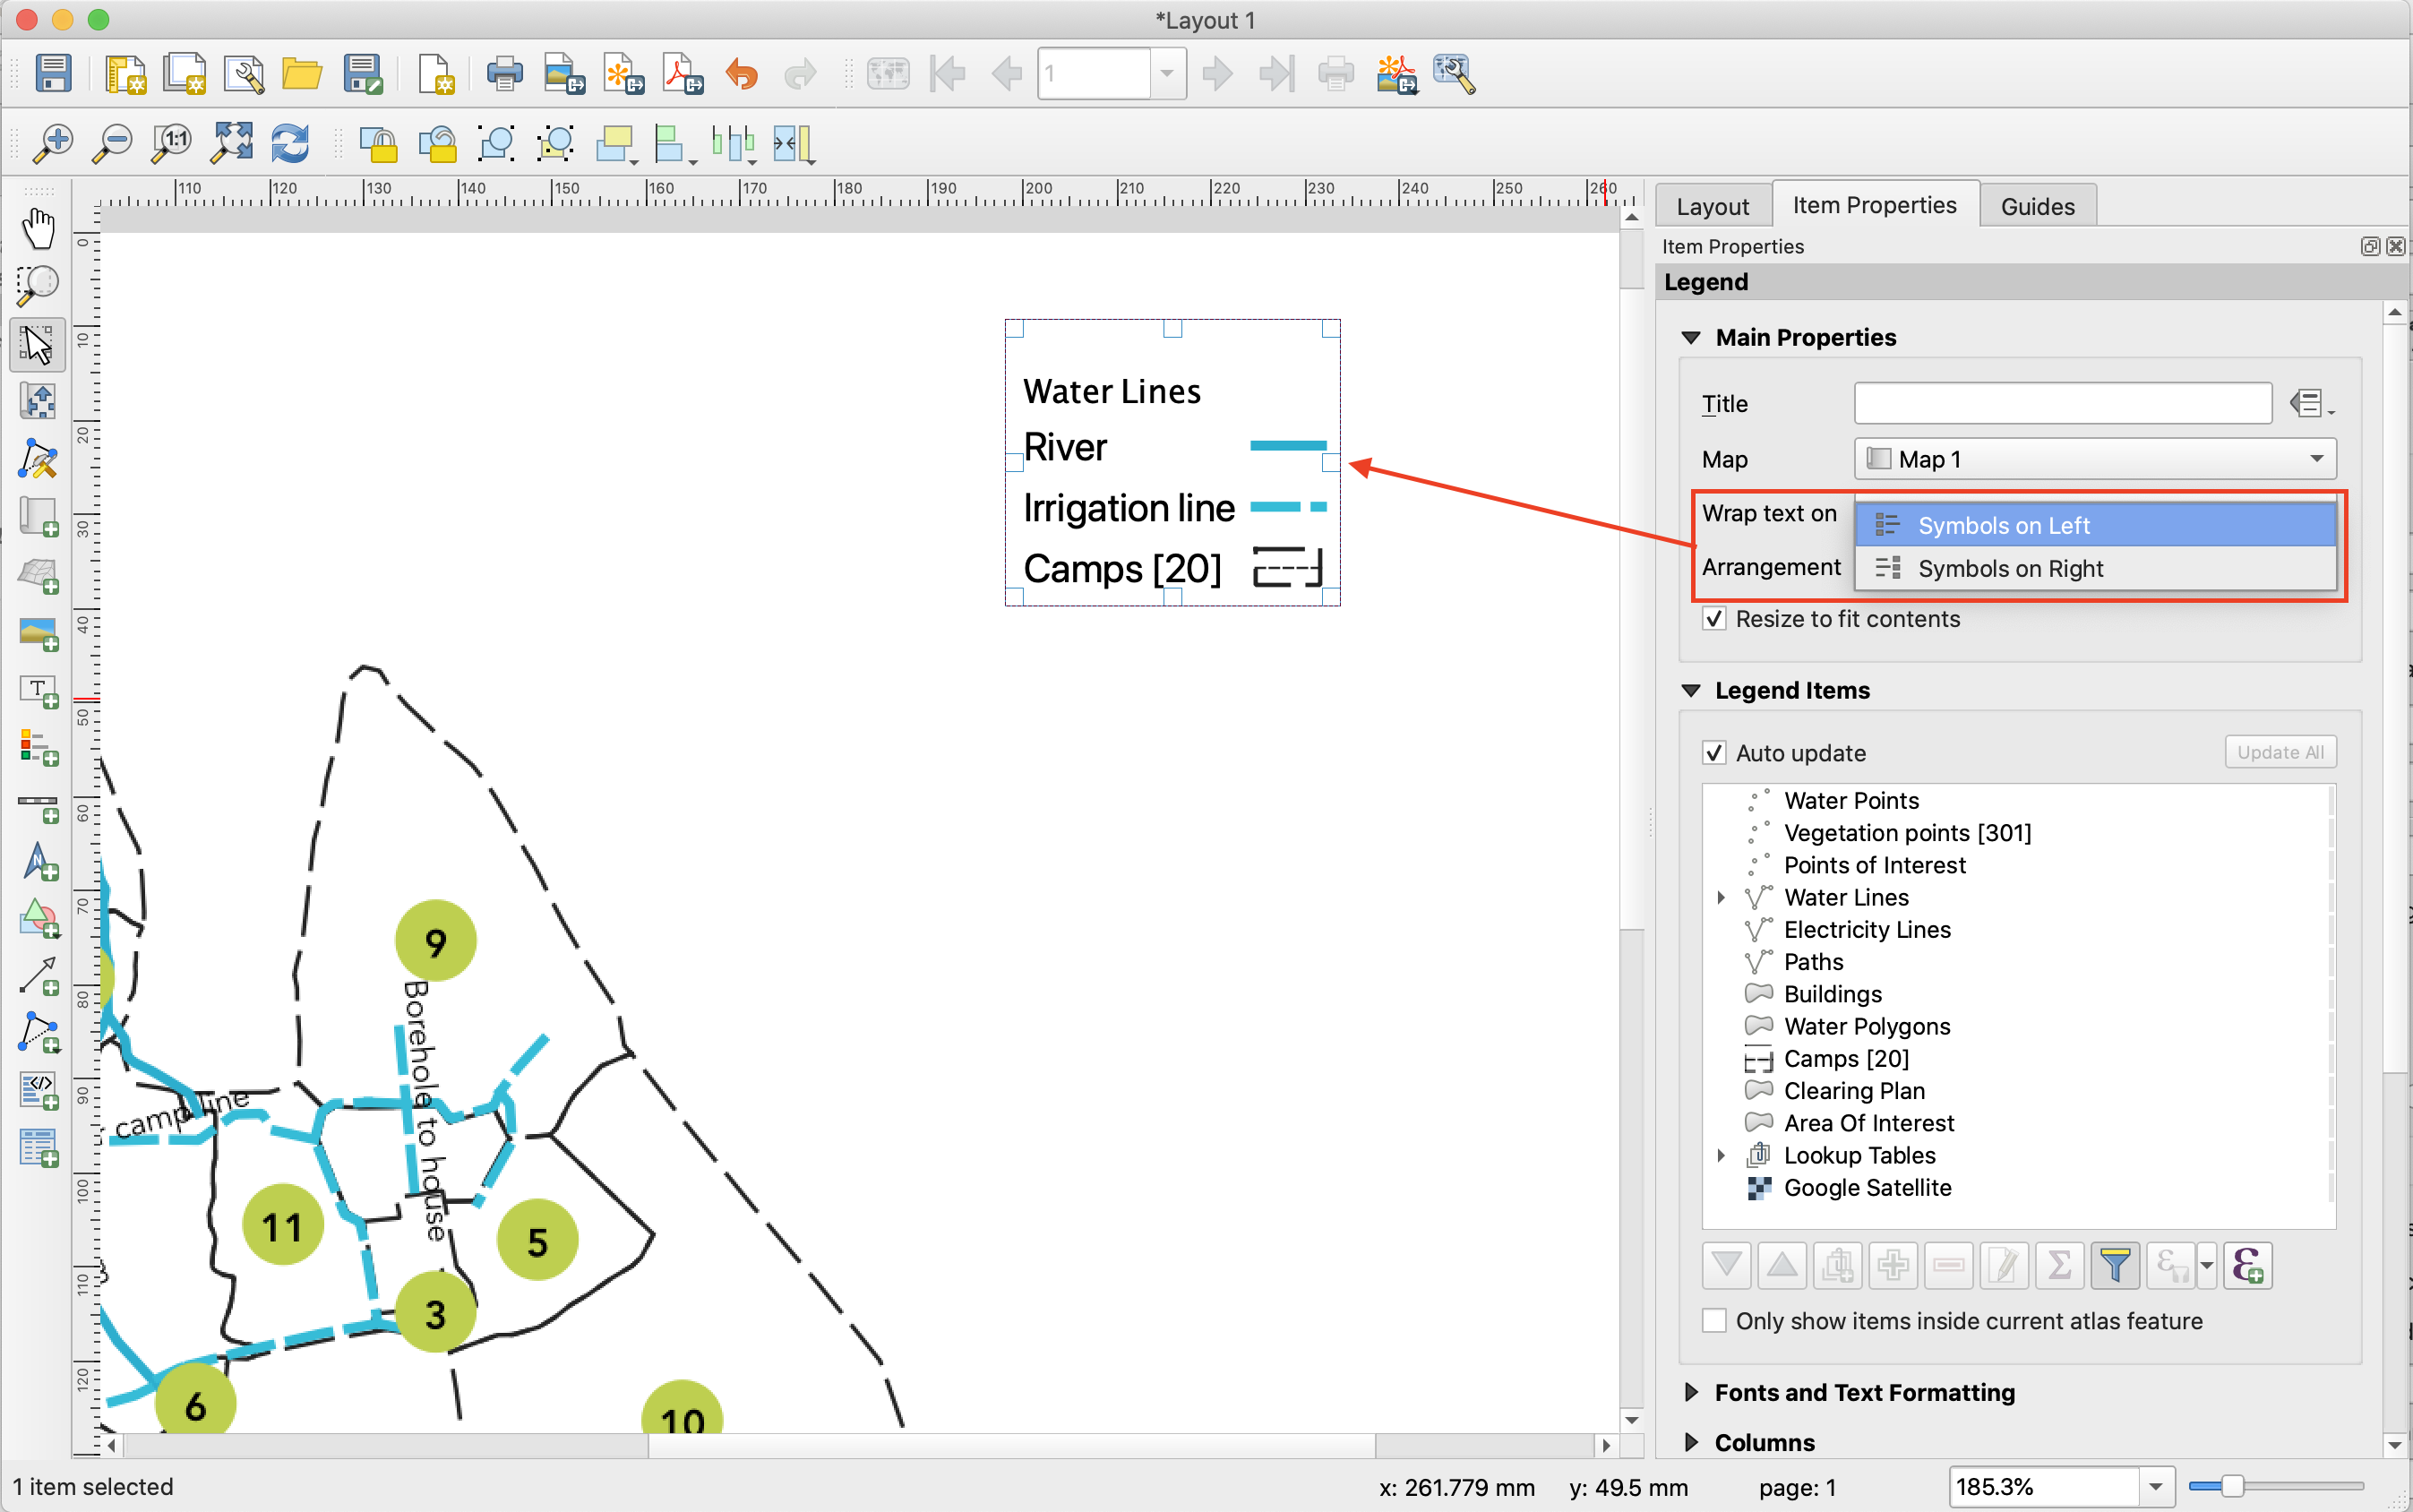Expand the Water Lines tree item

click(1720, 897)
